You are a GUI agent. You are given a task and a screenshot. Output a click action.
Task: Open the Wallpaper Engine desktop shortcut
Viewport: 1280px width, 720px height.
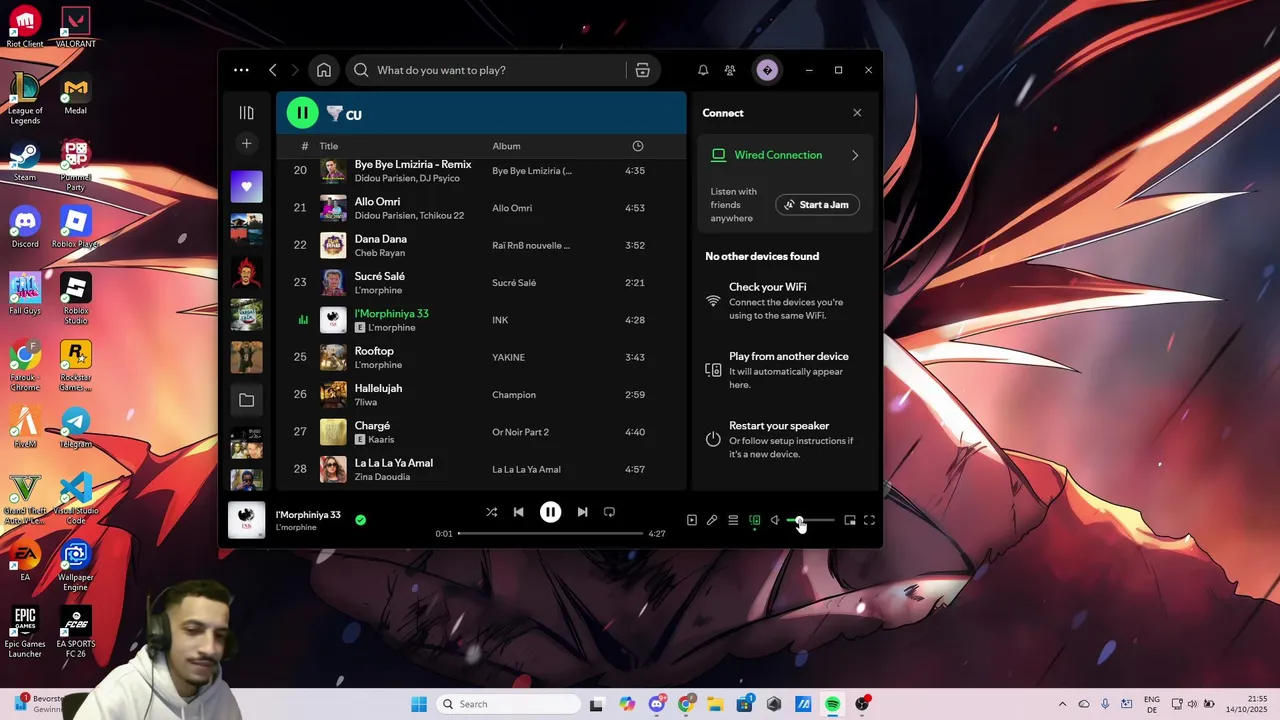coord(76,566)
